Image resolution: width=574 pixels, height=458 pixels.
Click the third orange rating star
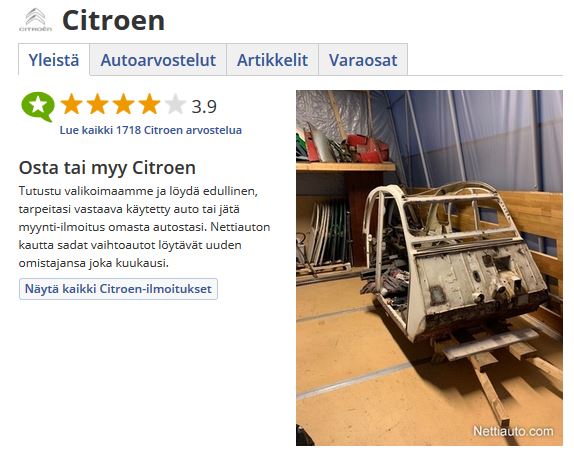(123, 104)
